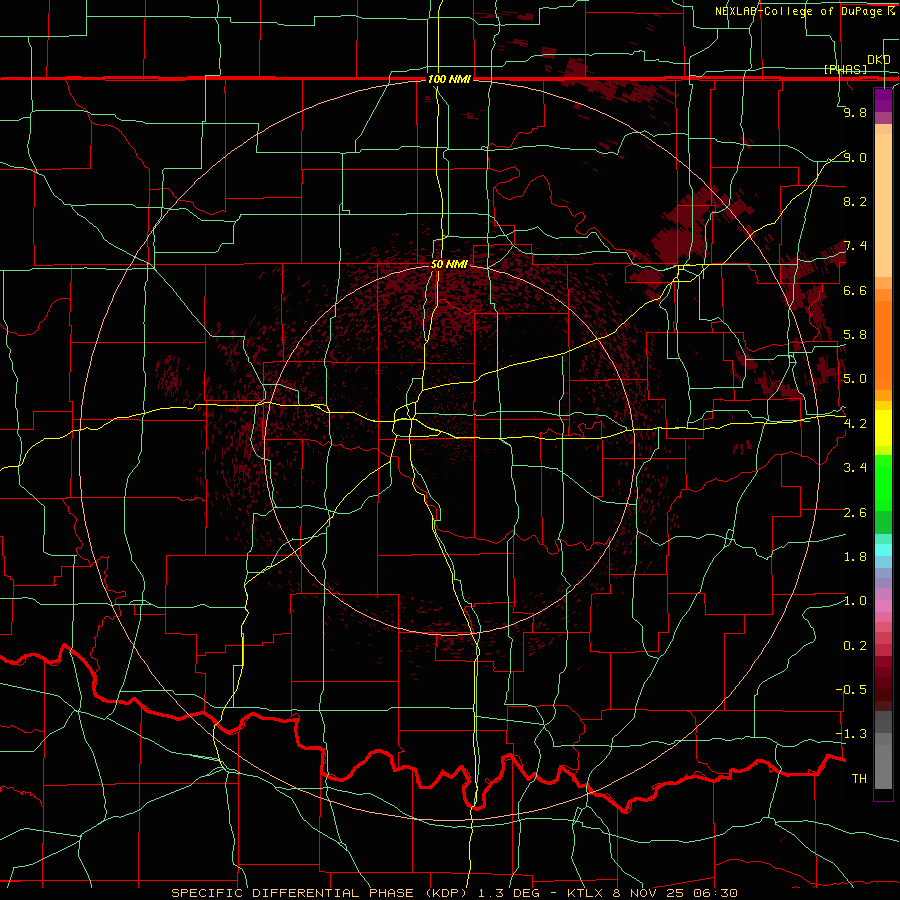Click the 6.6 value on color scale
The image size is (900, 900).
click(855, 290)
